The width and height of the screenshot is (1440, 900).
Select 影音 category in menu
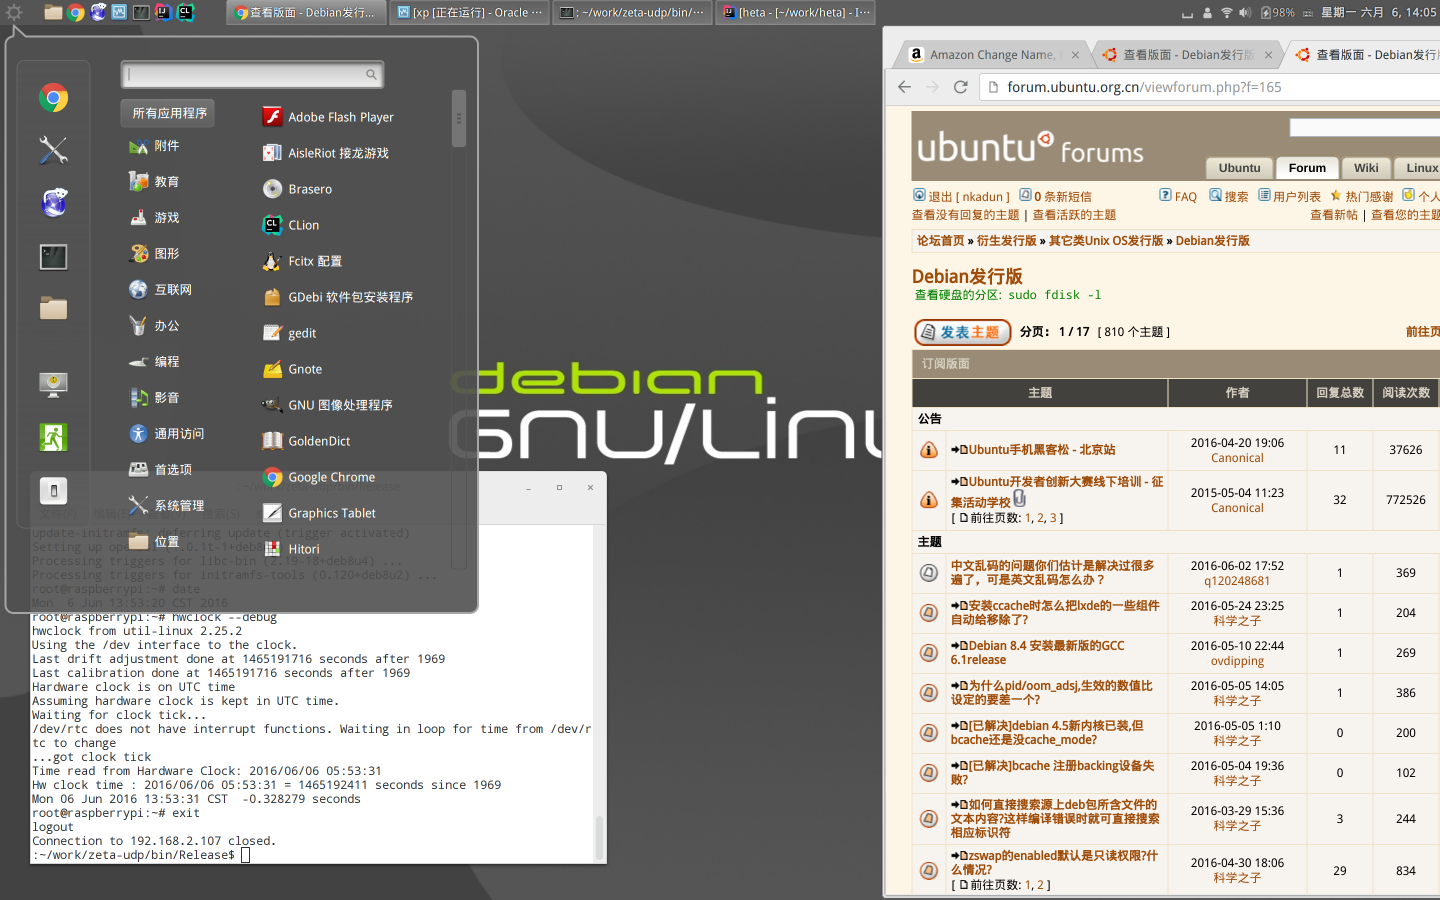point(154,398)
